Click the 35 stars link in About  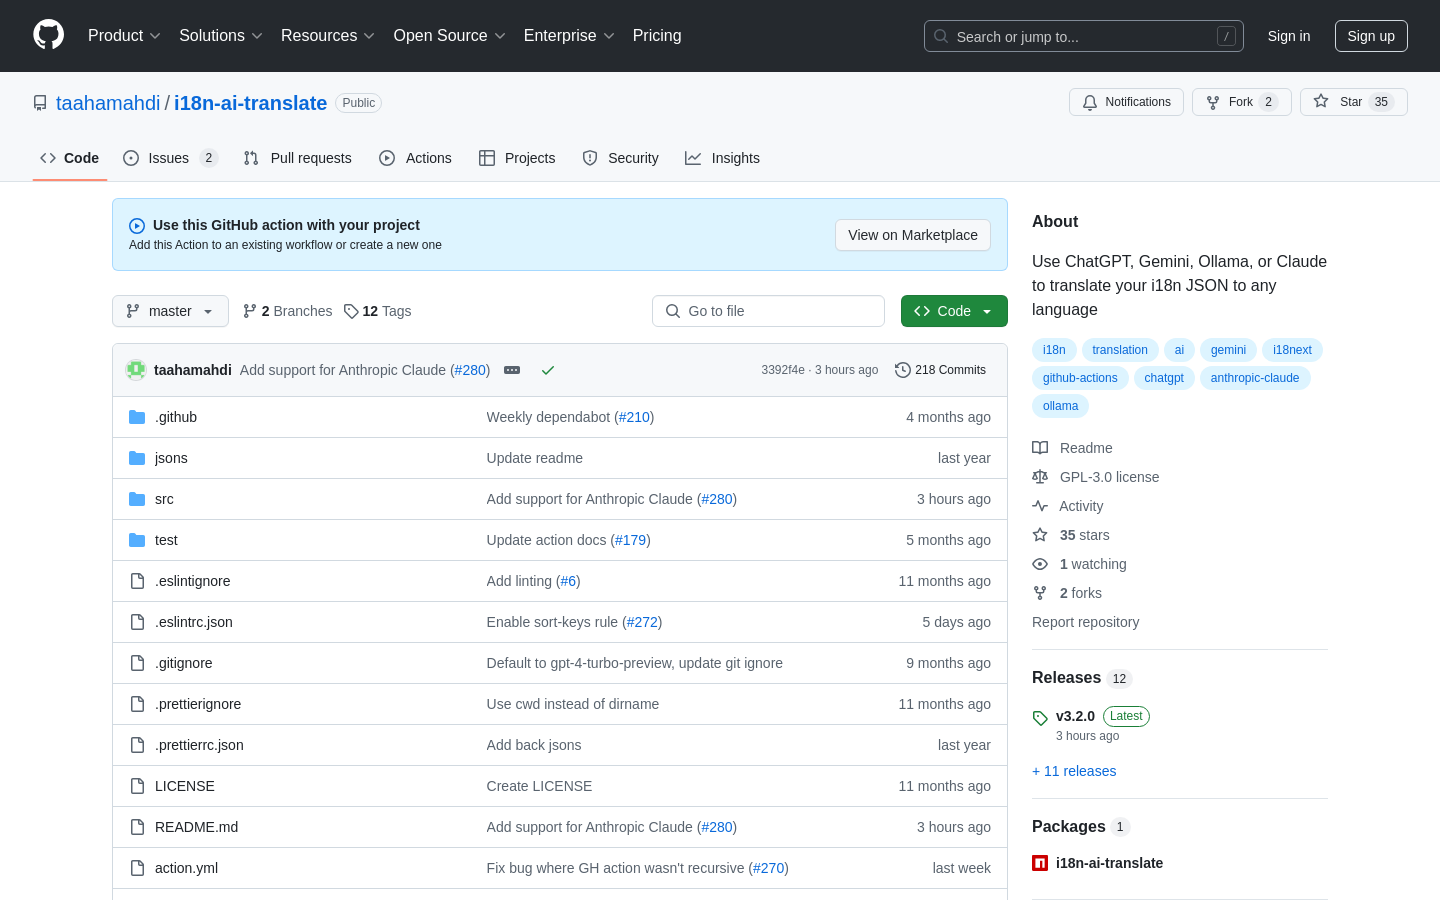1084,535
